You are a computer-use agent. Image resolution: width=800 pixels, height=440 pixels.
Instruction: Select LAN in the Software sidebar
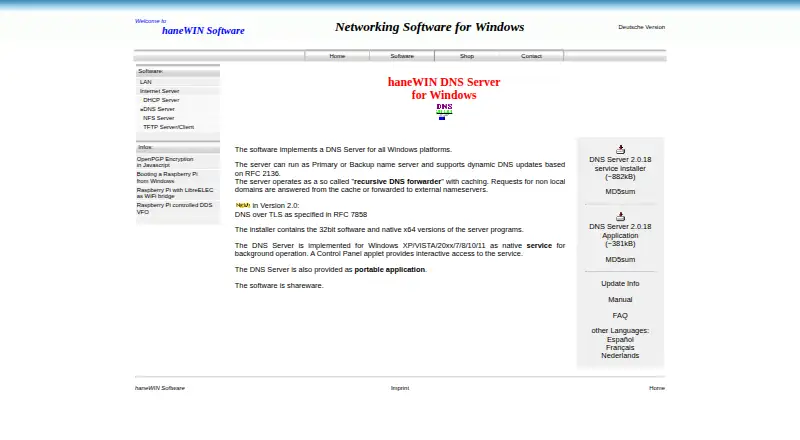146,82
